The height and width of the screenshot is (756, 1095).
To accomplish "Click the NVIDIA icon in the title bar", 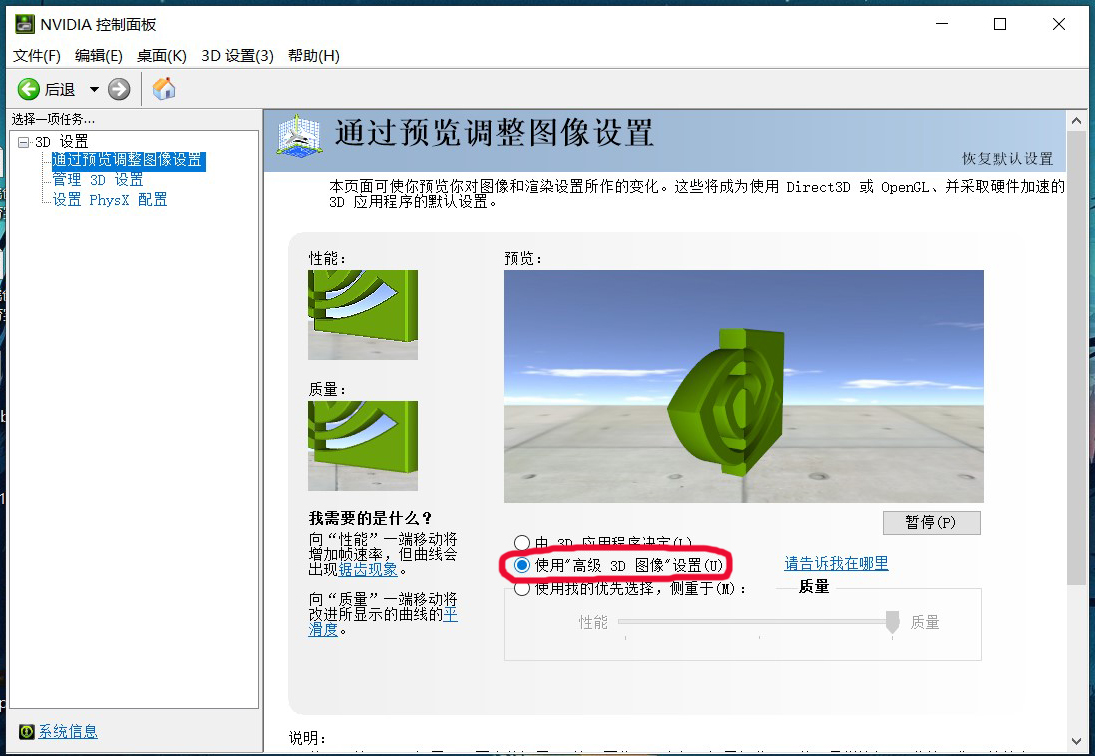I will 22,23.
